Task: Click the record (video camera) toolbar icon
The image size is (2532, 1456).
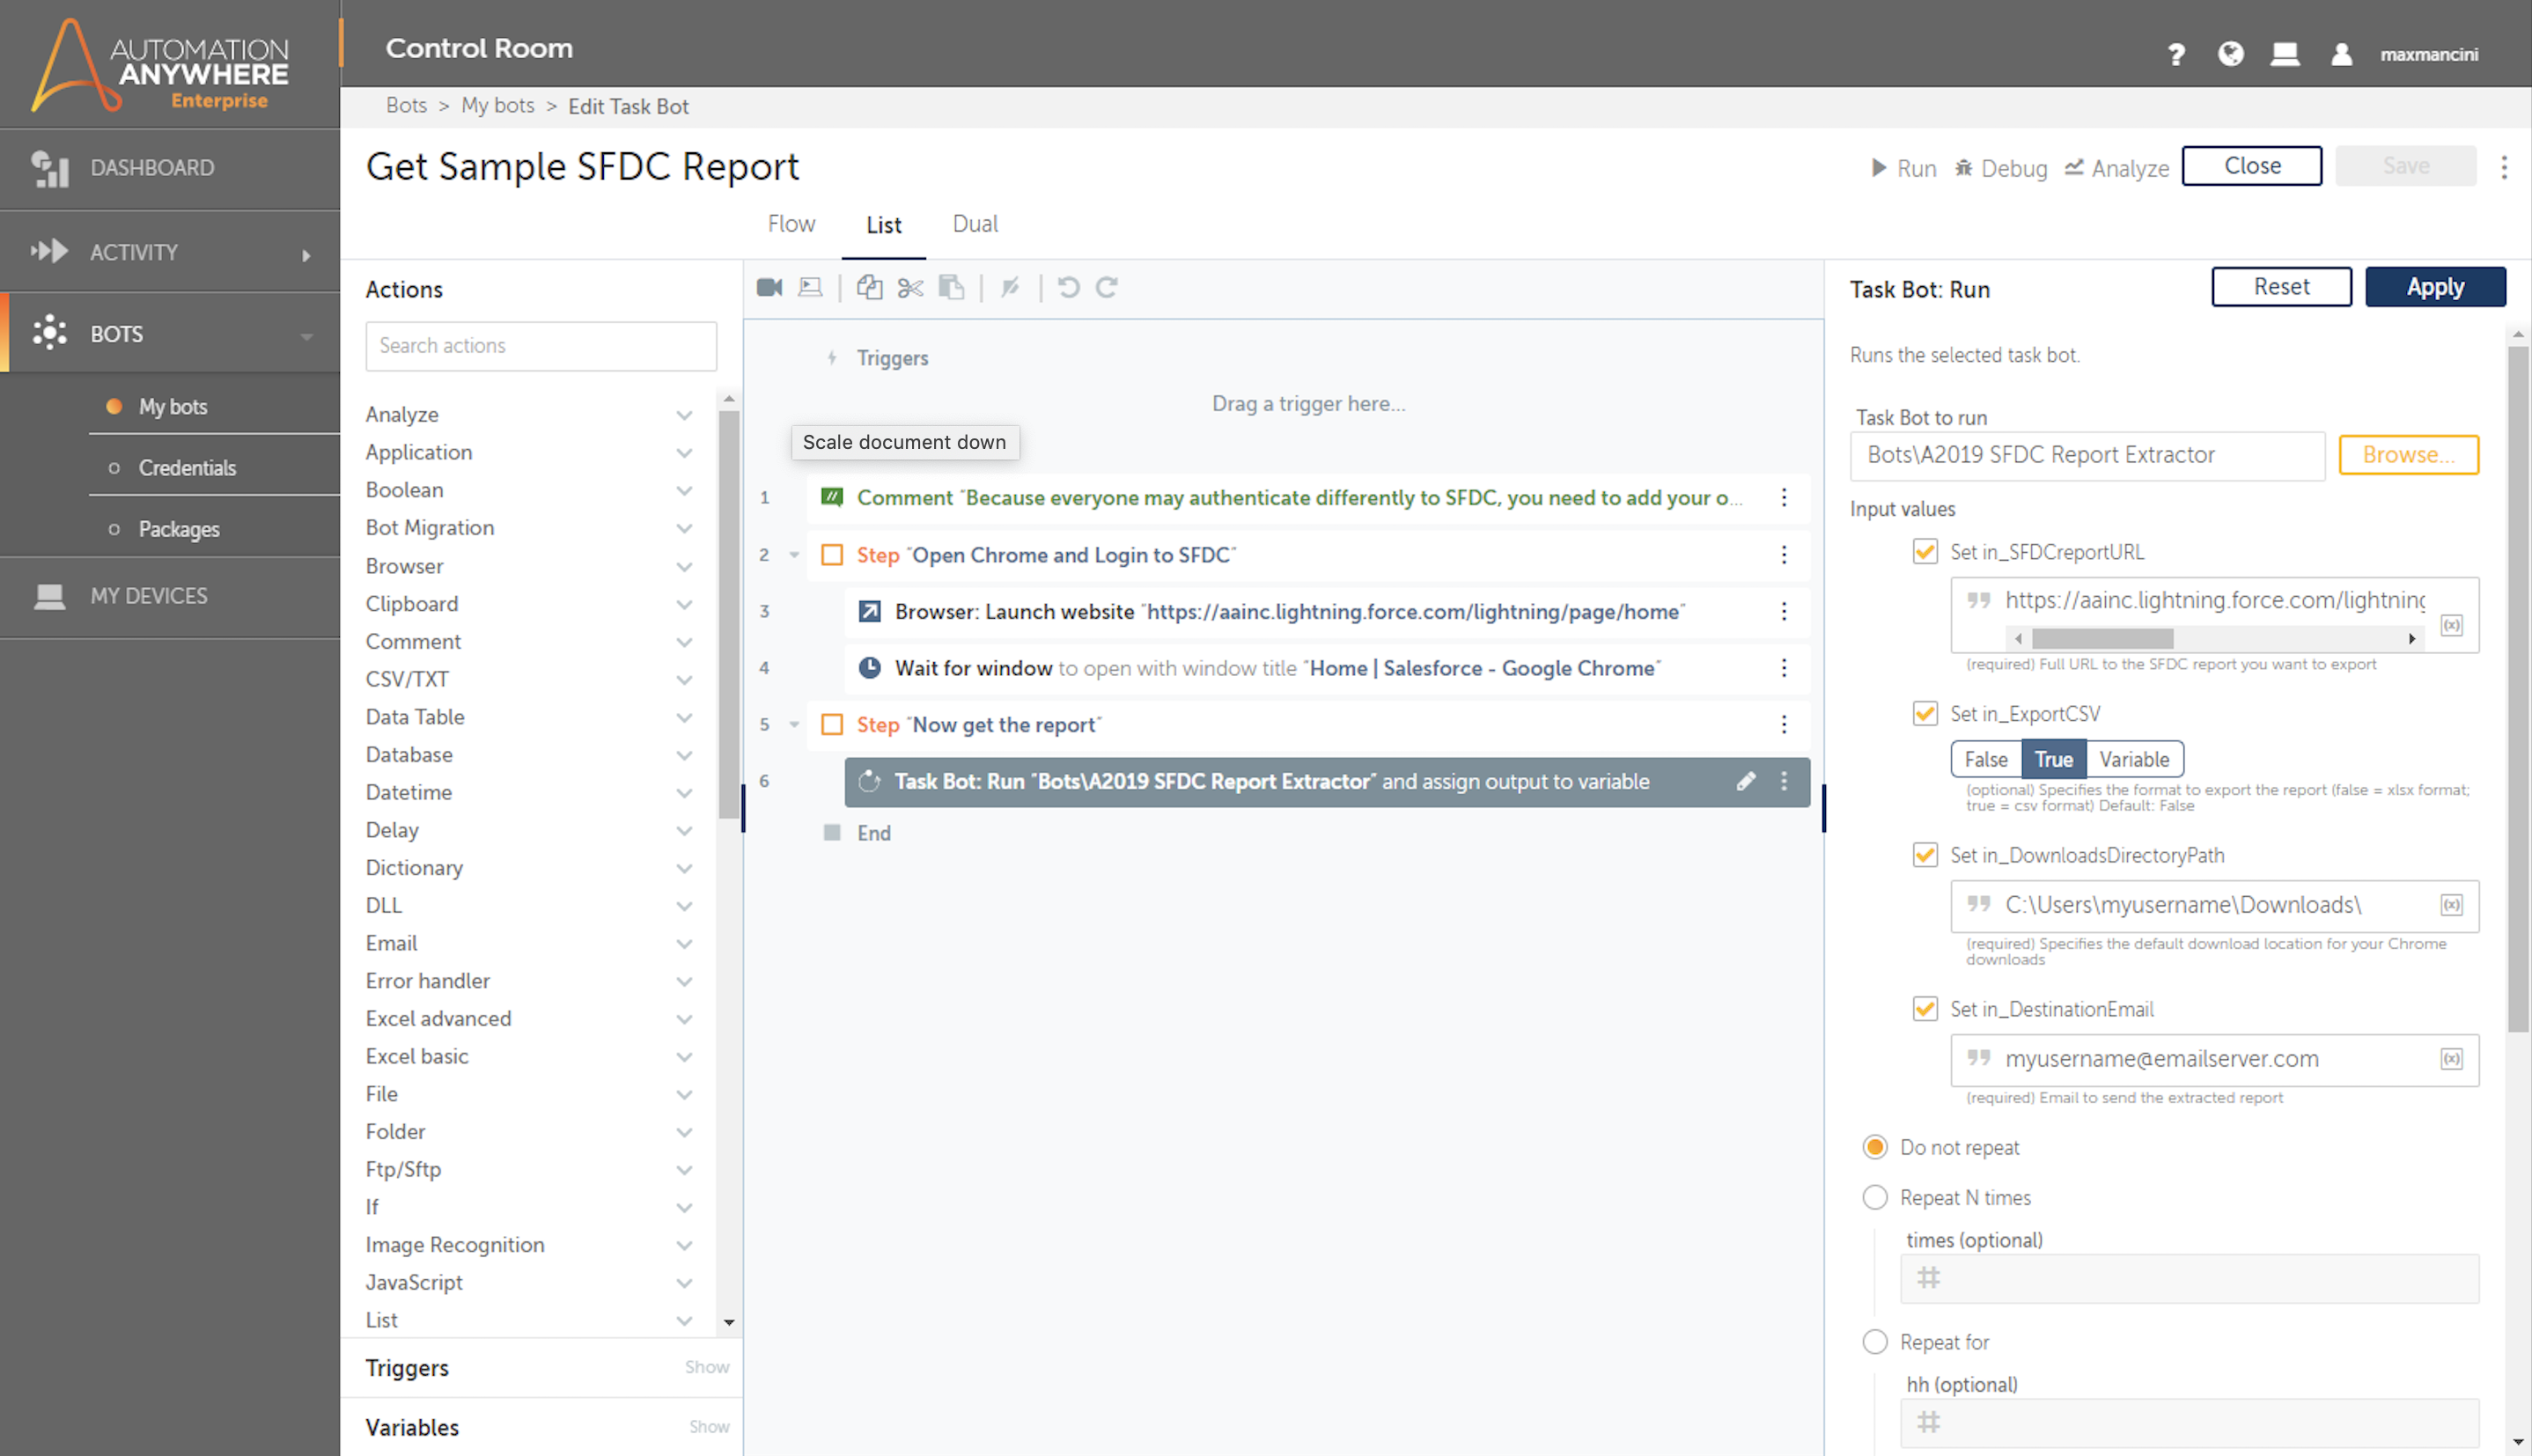Action: pos(769,288)
